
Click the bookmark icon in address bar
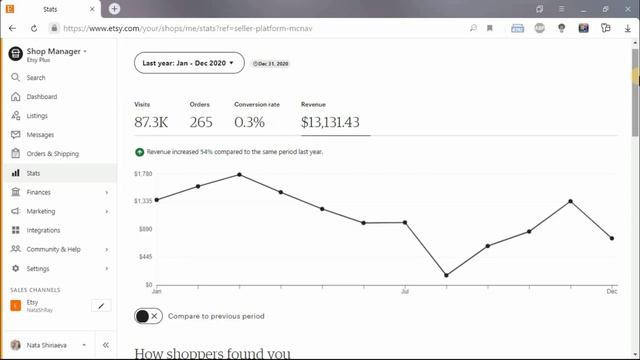[490, 28]
